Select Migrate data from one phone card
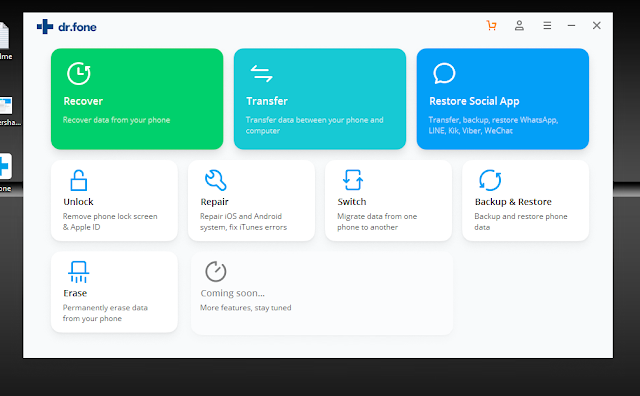The image size is (640, 396). [x=389, y=200]
